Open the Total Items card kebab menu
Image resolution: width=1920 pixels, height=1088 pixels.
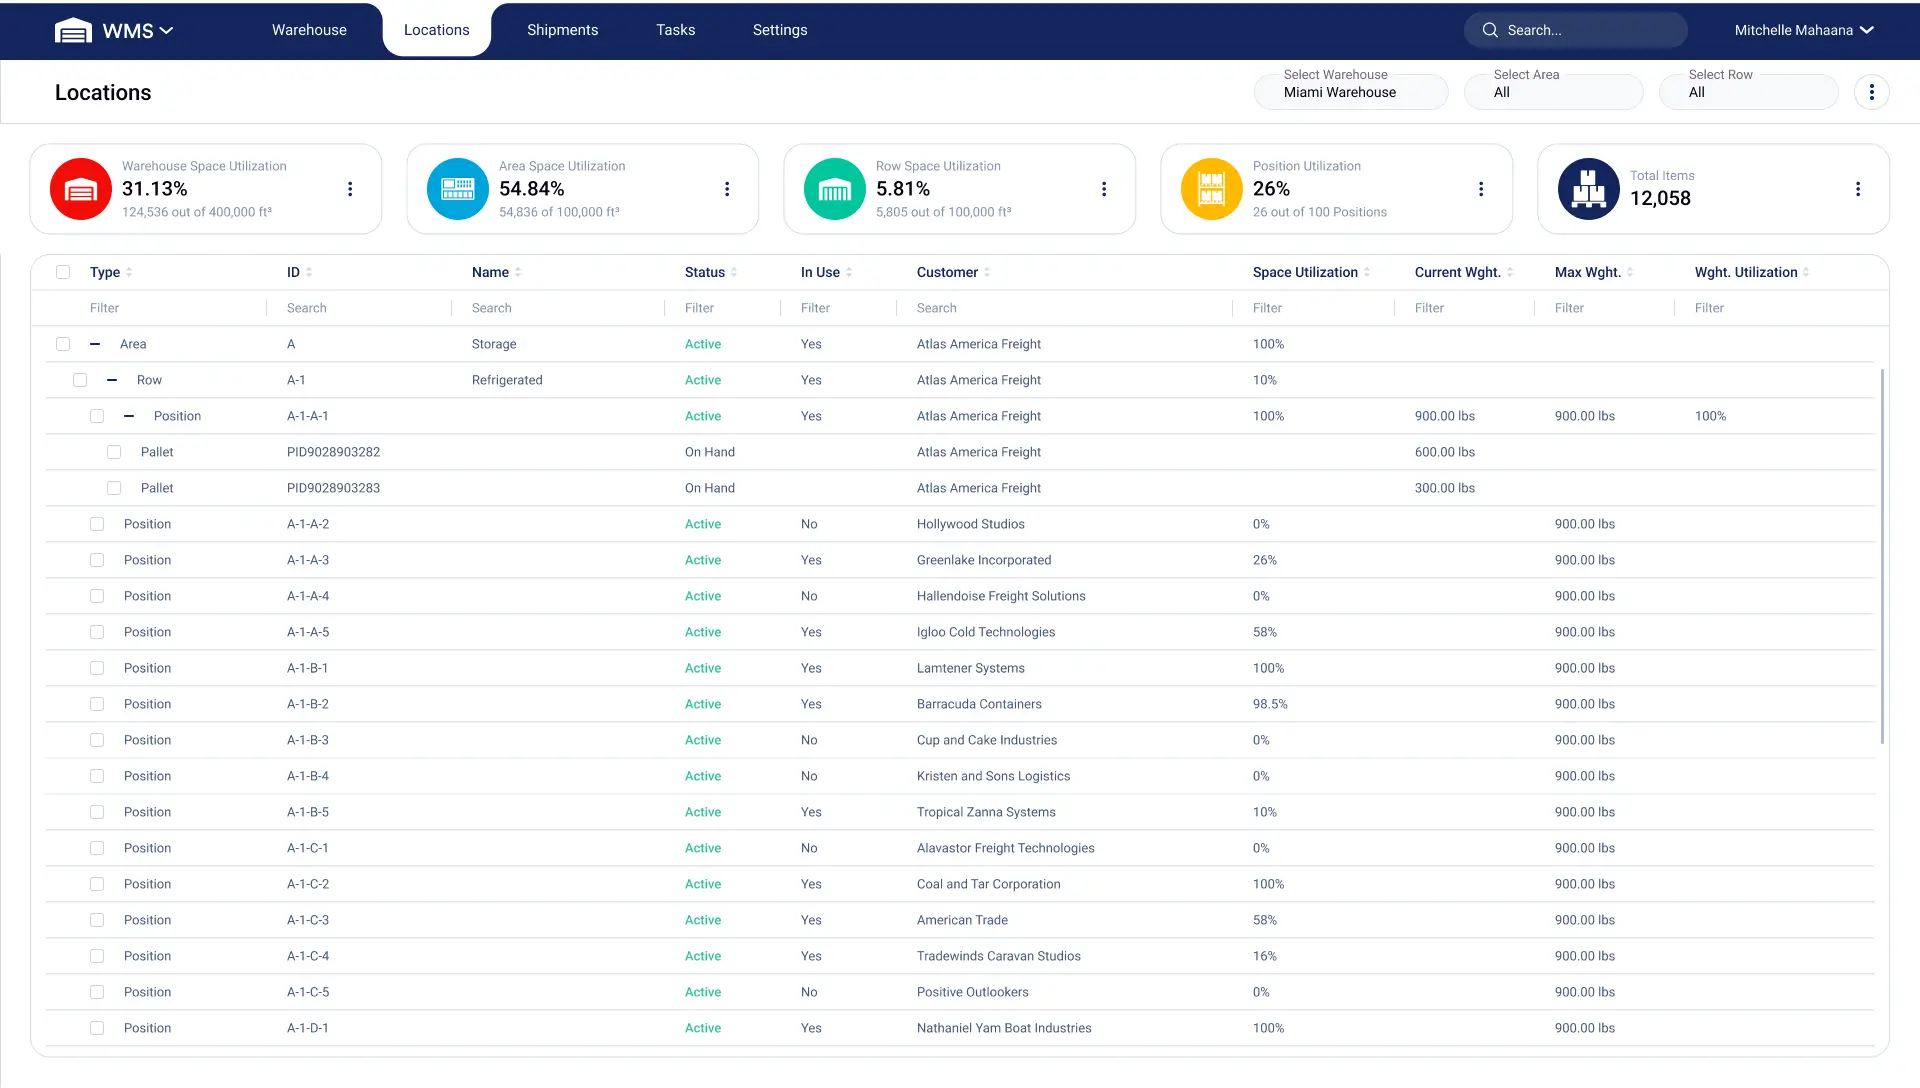point(1858,189)
